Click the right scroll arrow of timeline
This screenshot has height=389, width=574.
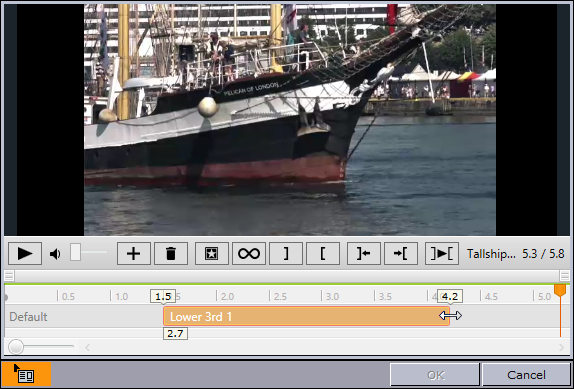[x=561, y=347]
